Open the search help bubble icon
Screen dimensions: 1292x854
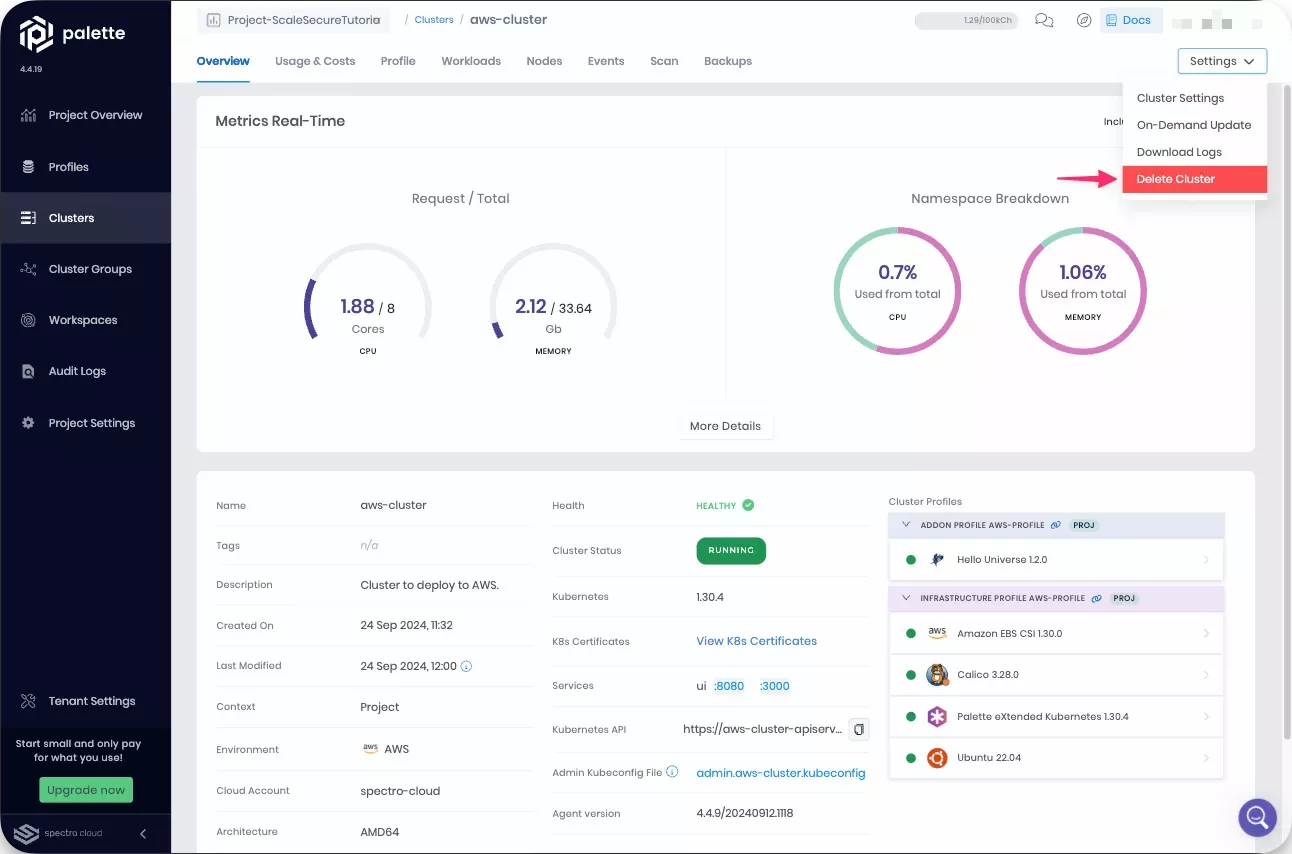pos(1257,817)
